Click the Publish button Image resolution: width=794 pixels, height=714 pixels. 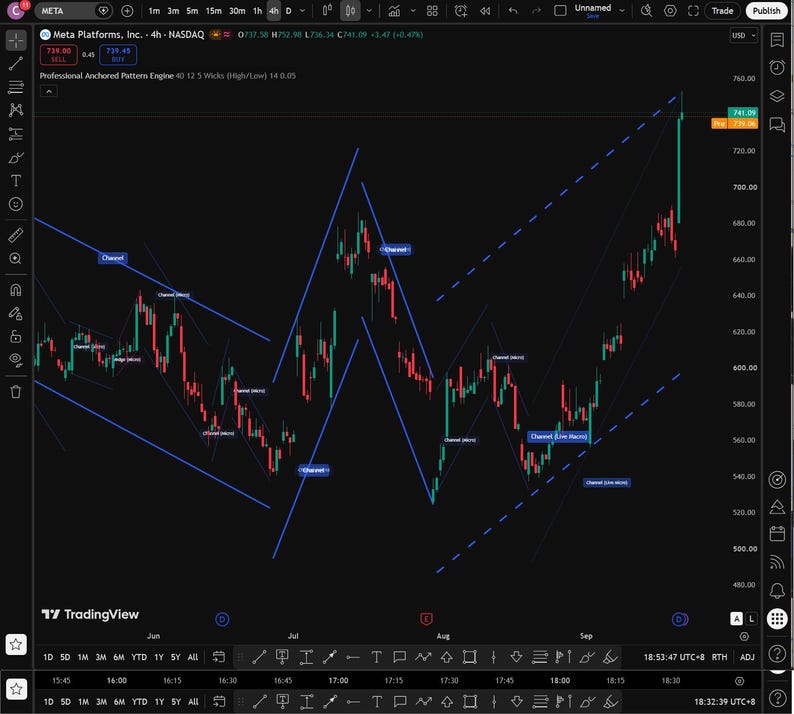(766, 11)
